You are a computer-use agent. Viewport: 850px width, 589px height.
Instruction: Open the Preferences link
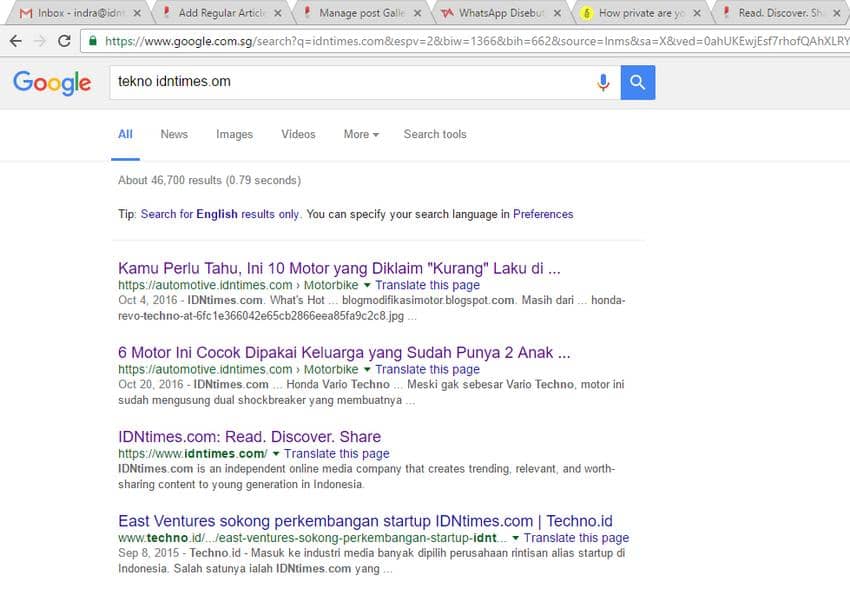pos(543,214)
